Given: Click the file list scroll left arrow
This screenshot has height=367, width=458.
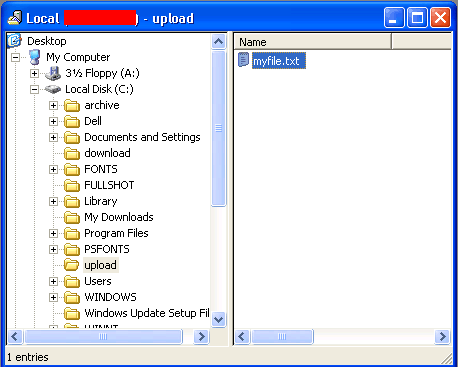Looking at the screenshot, I should point(242,337).
